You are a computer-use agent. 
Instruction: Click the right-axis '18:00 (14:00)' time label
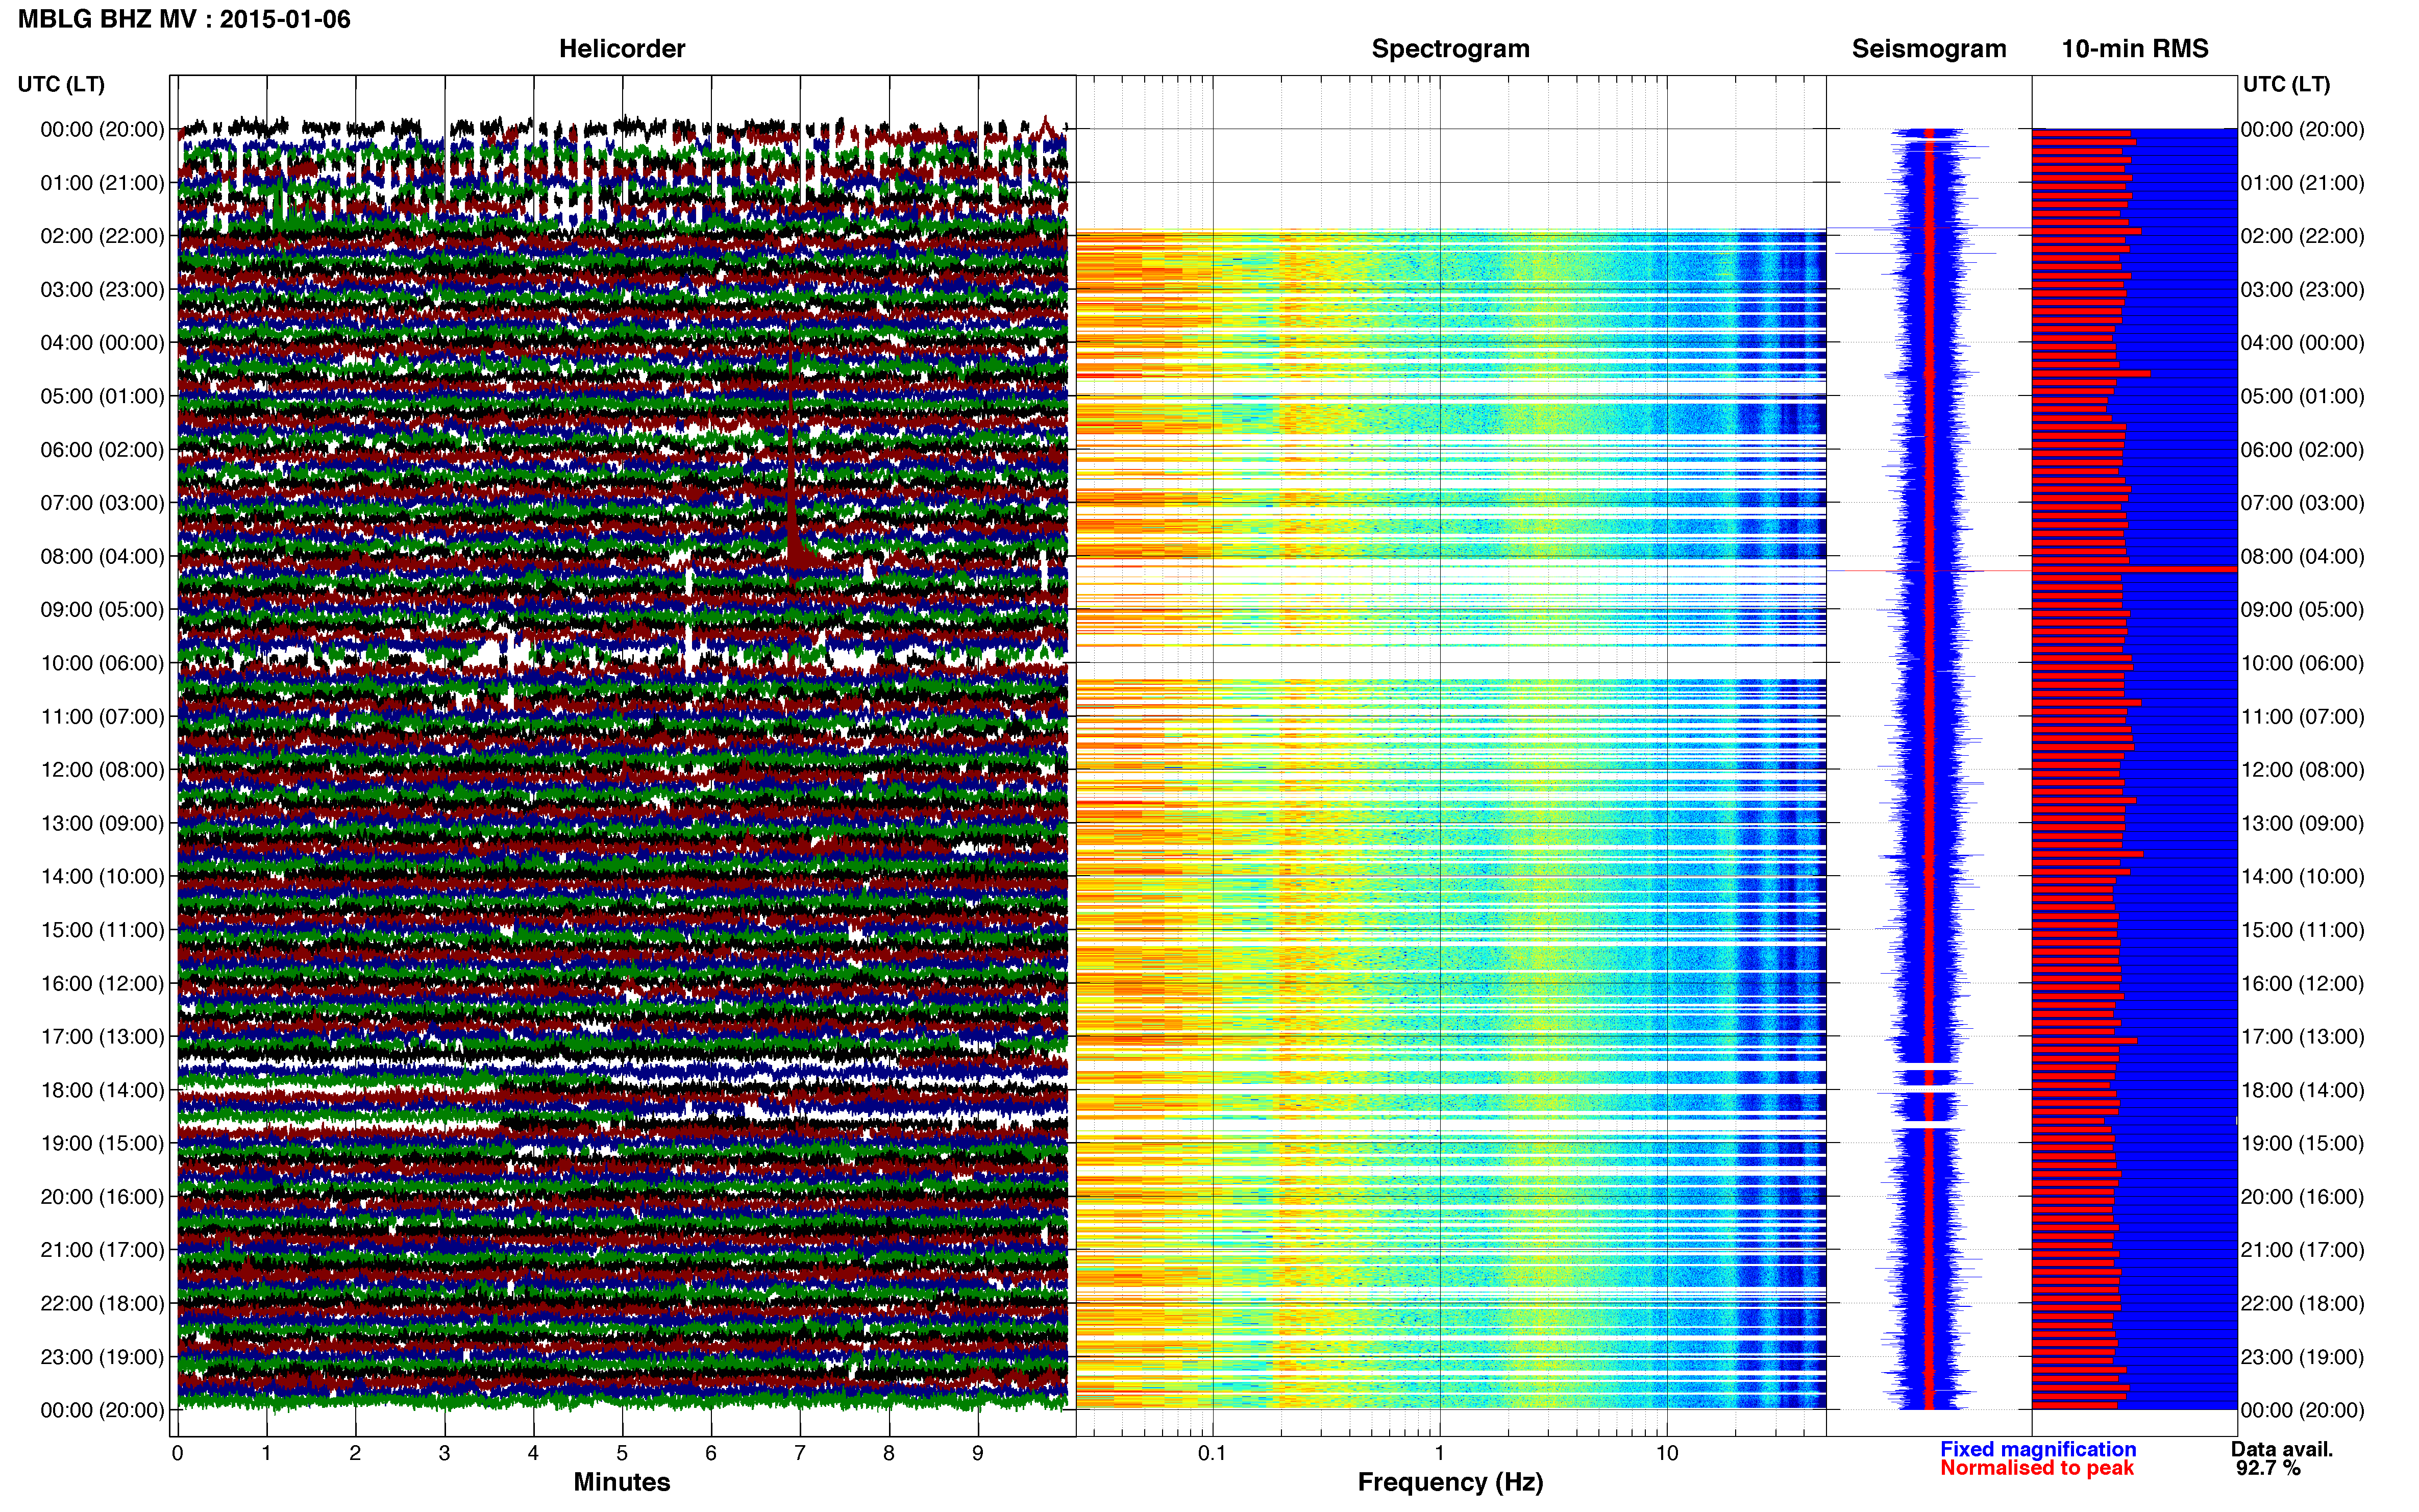click(2303, 1090)
